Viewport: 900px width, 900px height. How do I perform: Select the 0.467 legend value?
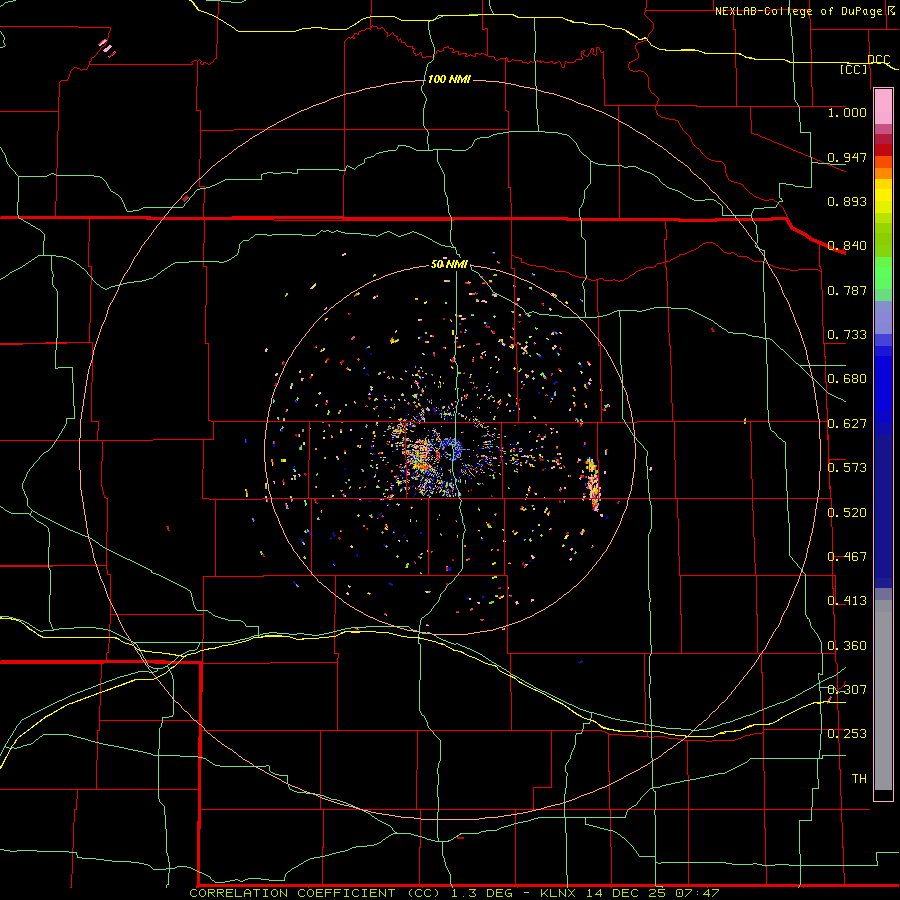(x=847, y=556)
